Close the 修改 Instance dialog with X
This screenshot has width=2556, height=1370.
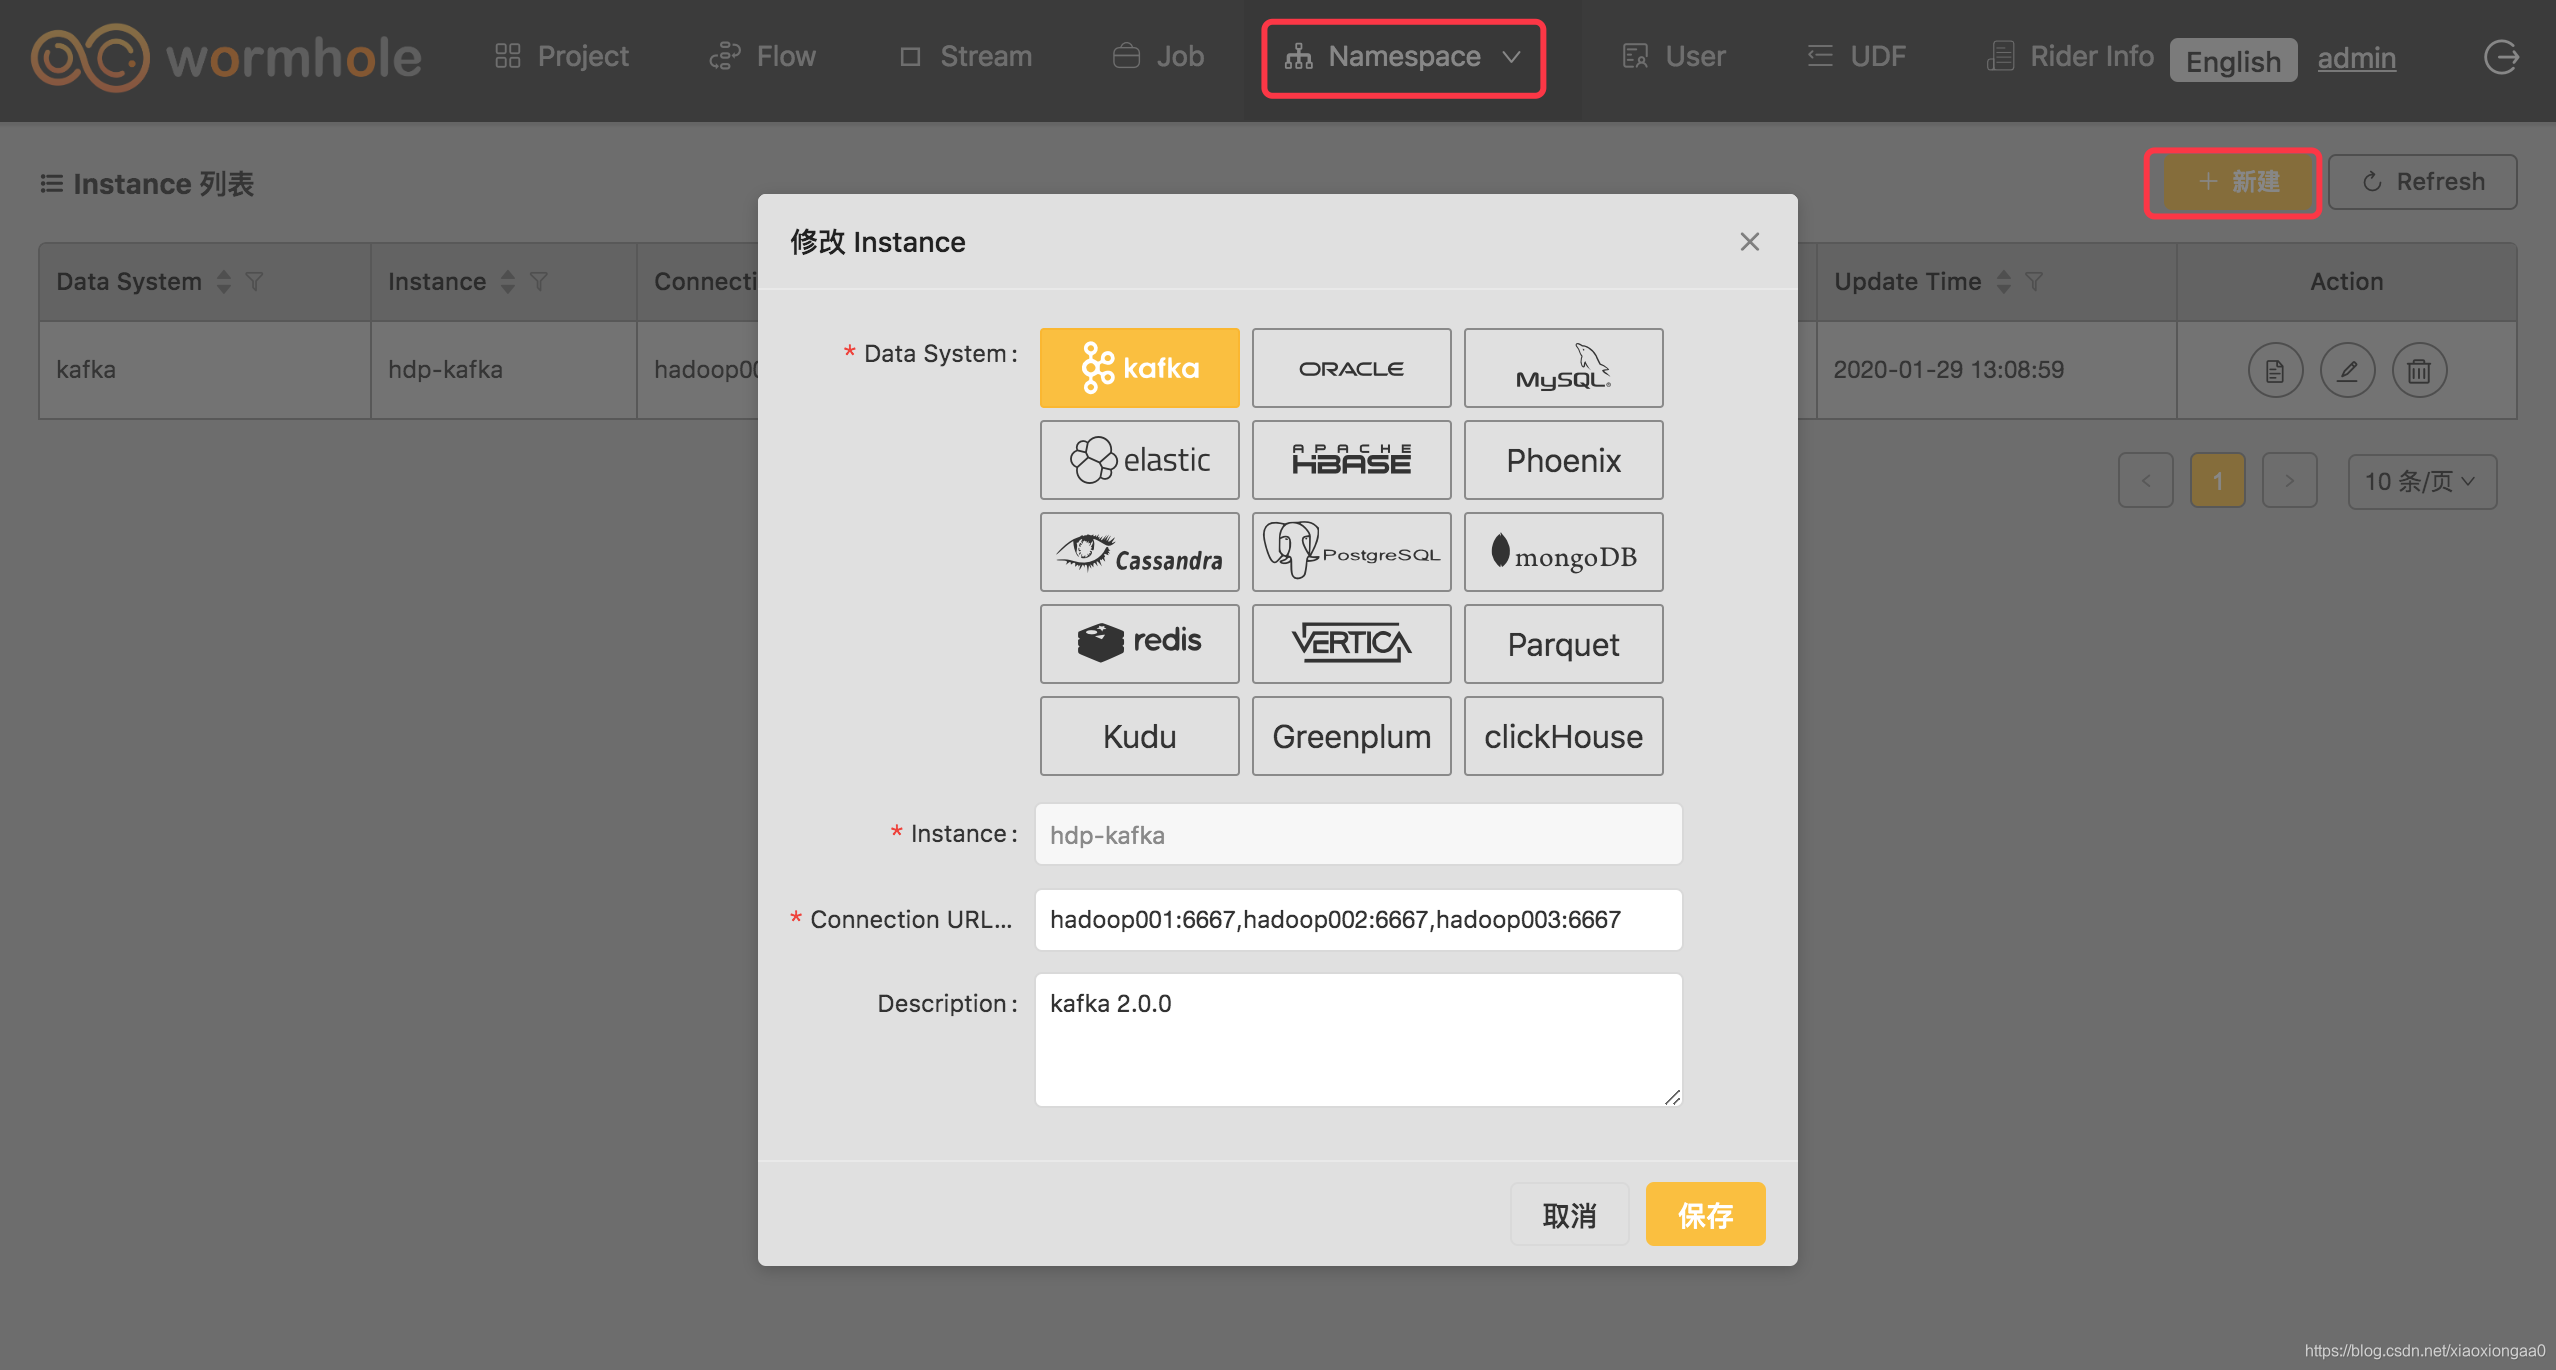1749,242
